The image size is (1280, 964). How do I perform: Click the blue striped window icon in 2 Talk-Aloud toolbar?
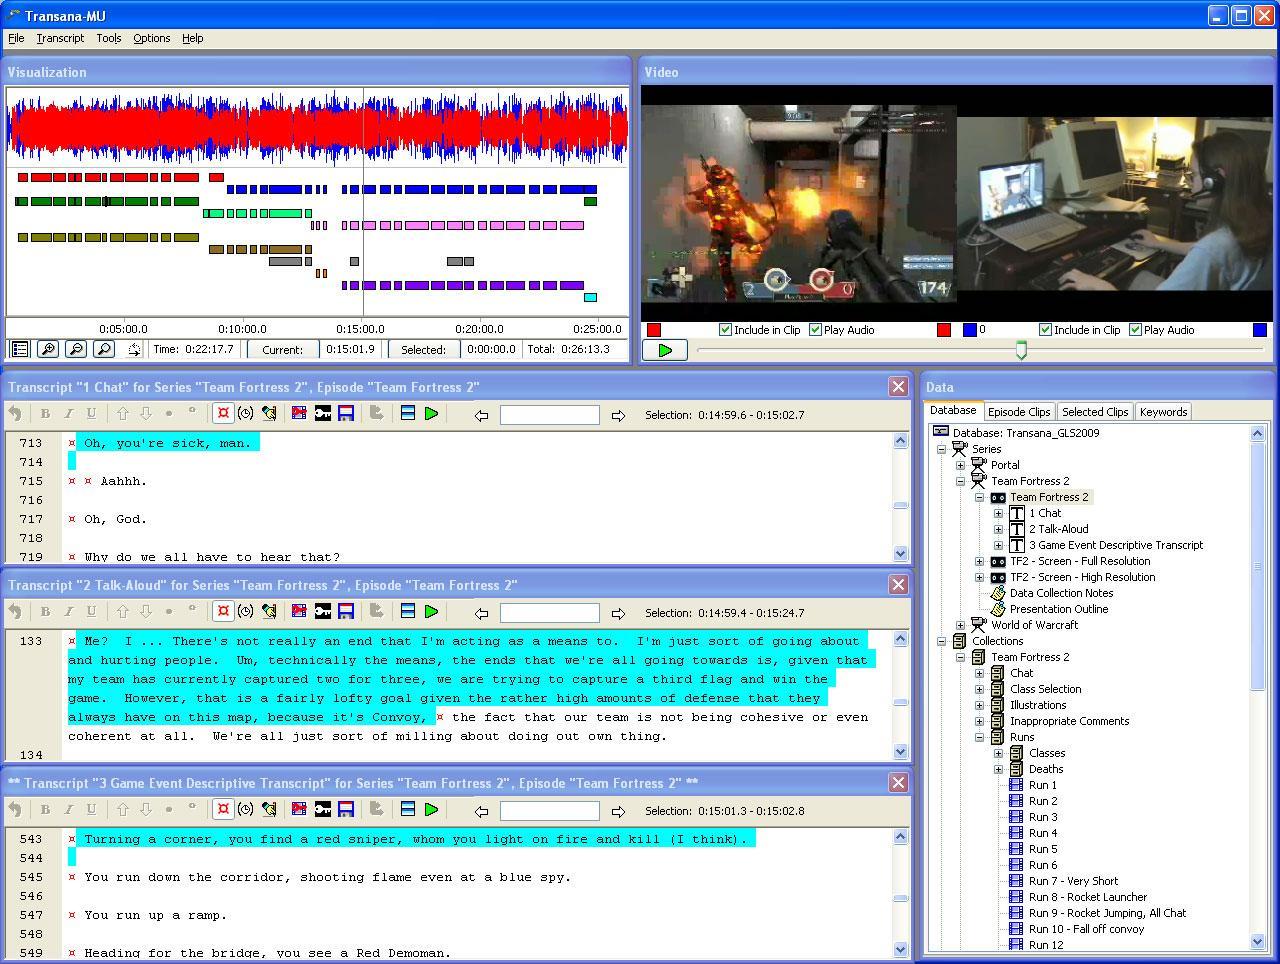407,611
